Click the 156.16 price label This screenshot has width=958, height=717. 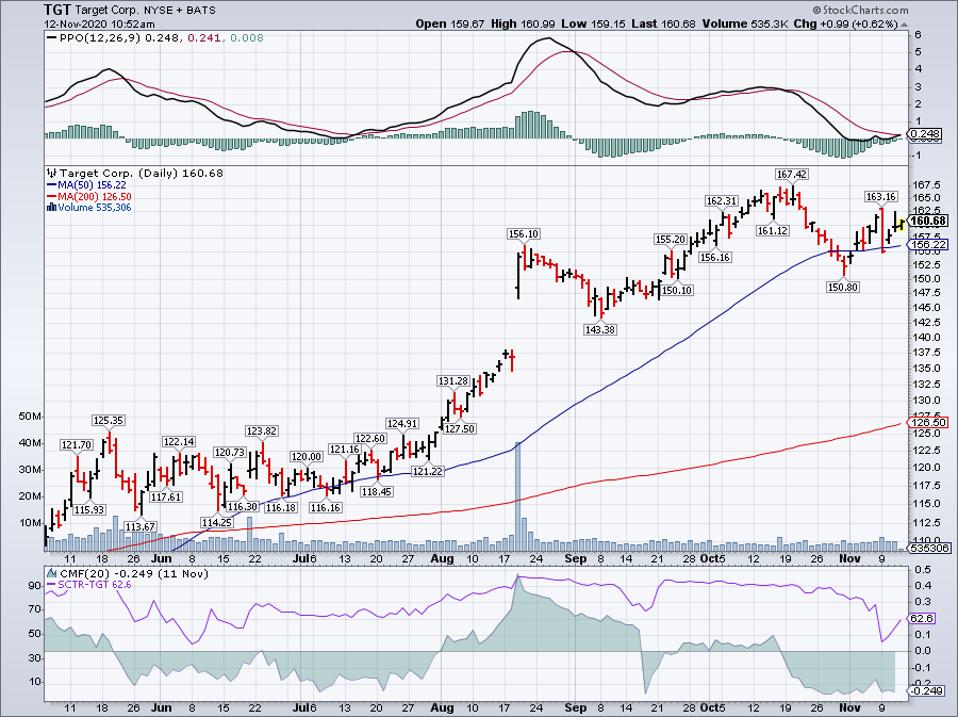point(715,257)
